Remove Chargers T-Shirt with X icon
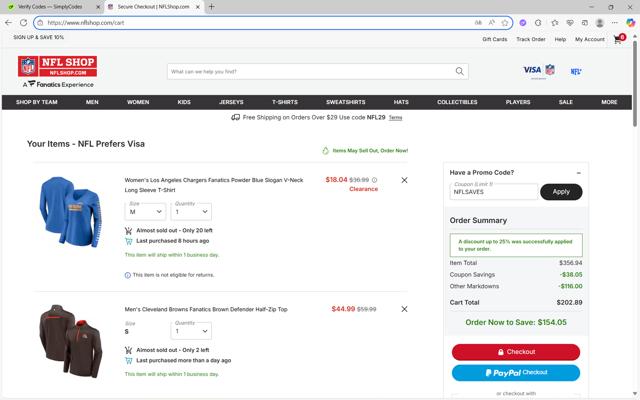 click(404, 180)
